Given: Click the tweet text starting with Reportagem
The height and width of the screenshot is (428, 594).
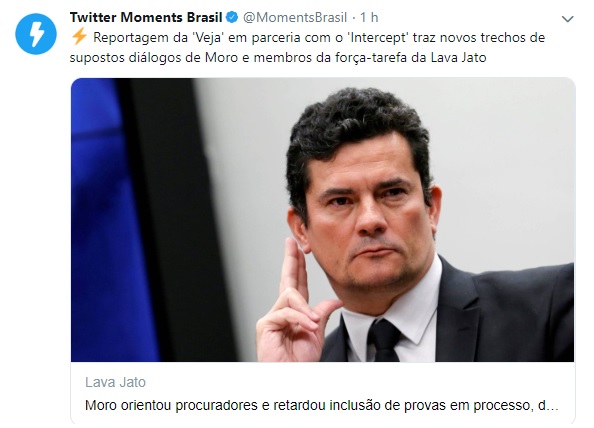Looking at the screenshot, I should pos(307,47).
